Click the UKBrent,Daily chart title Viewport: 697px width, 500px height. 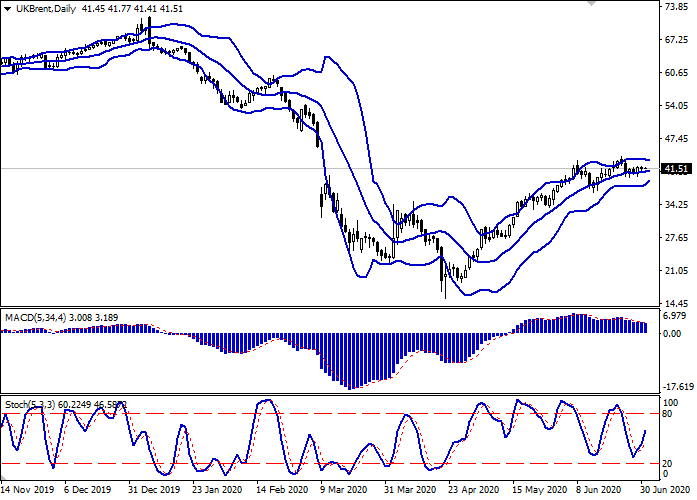(45, 8)
